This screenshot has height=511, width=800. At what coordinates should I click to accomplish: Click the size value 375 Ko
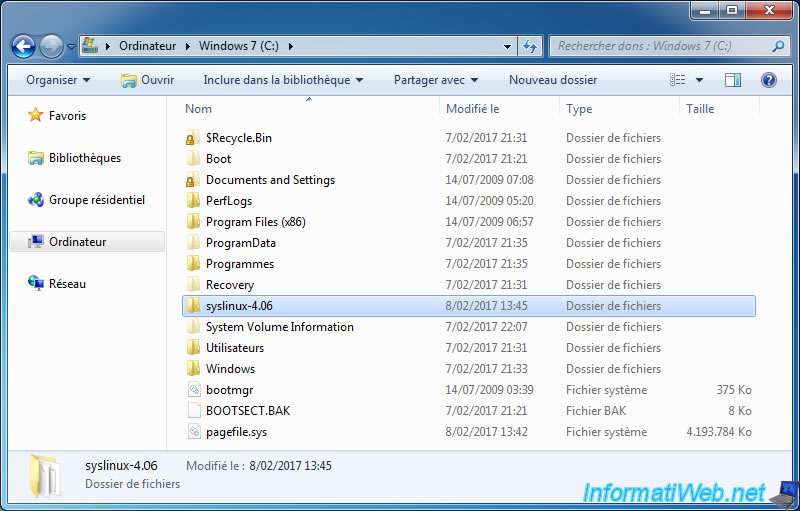pos(734,390)
